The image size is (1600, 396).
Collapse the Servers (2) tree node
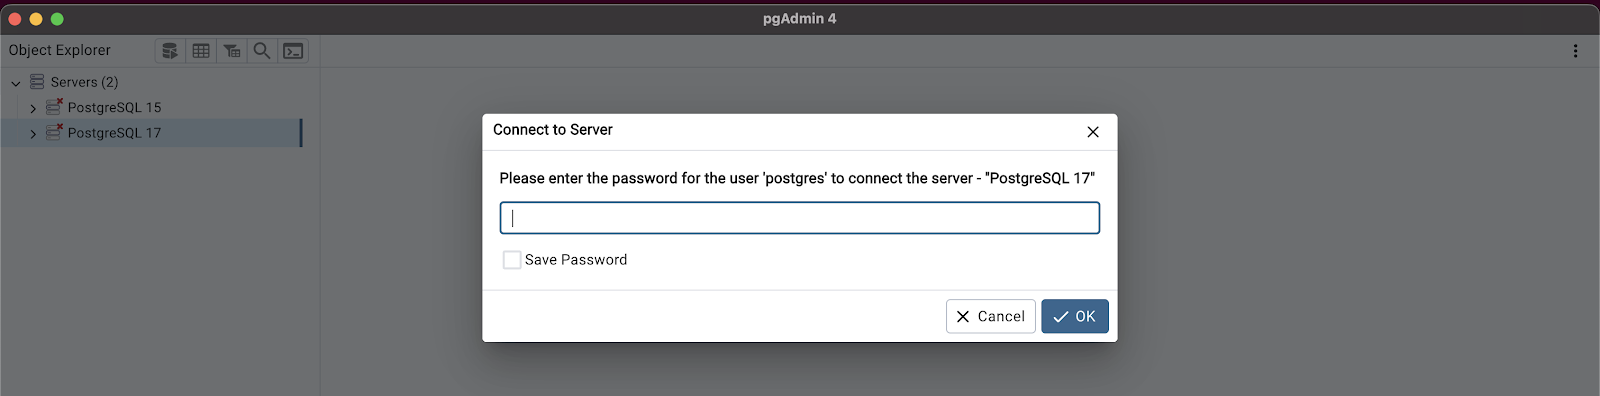coord(16,82)
